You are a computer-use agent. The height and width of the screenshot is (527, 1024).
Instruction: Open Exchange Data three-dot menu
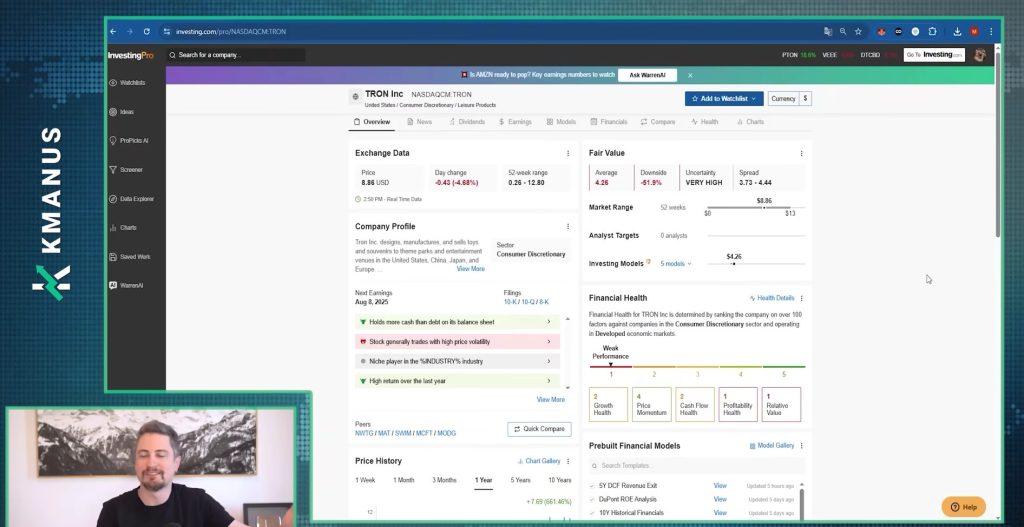568,154
